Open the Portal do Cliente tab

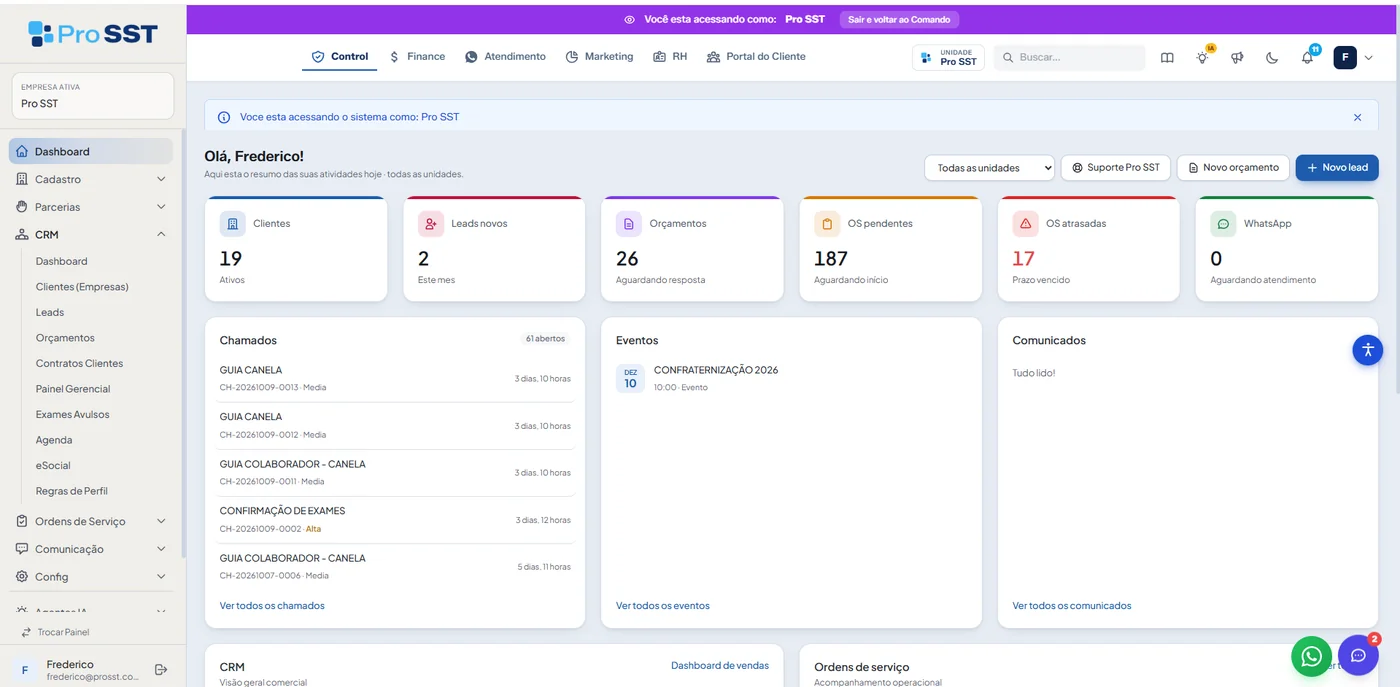[x=756, y=57]
